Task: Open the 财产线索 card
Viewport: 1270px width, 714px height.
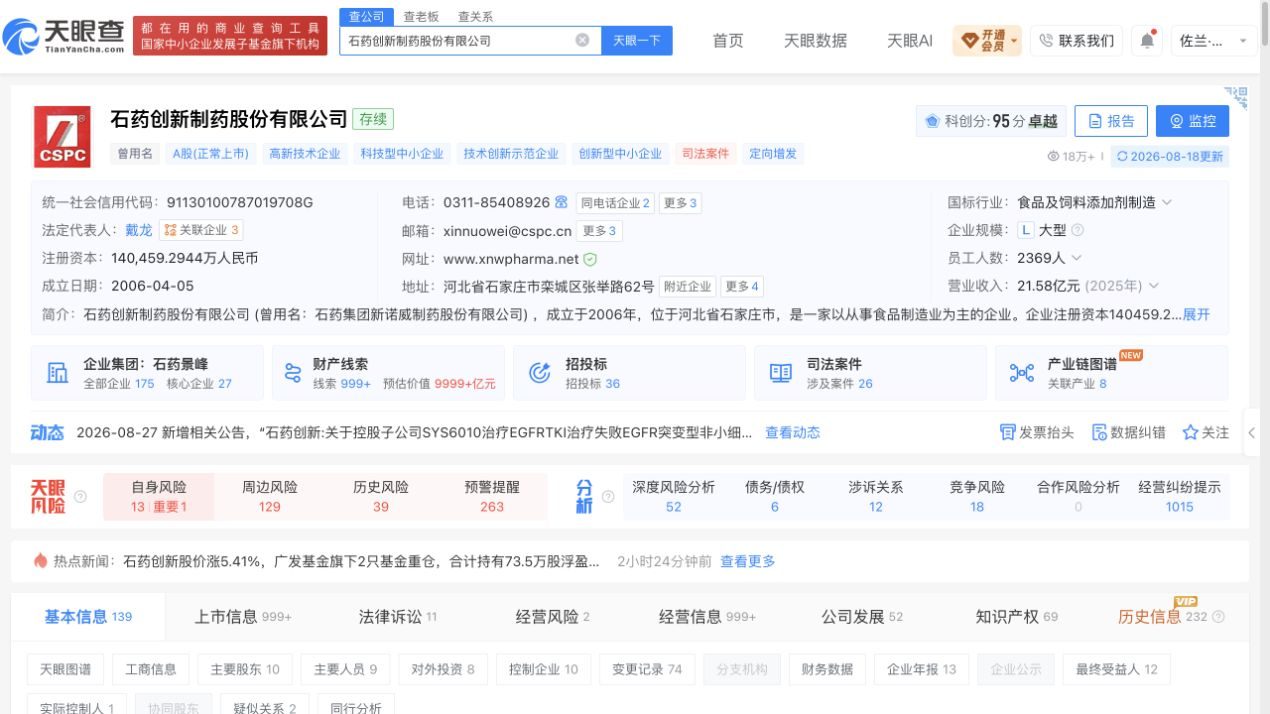Action: (x=388, y=373)
